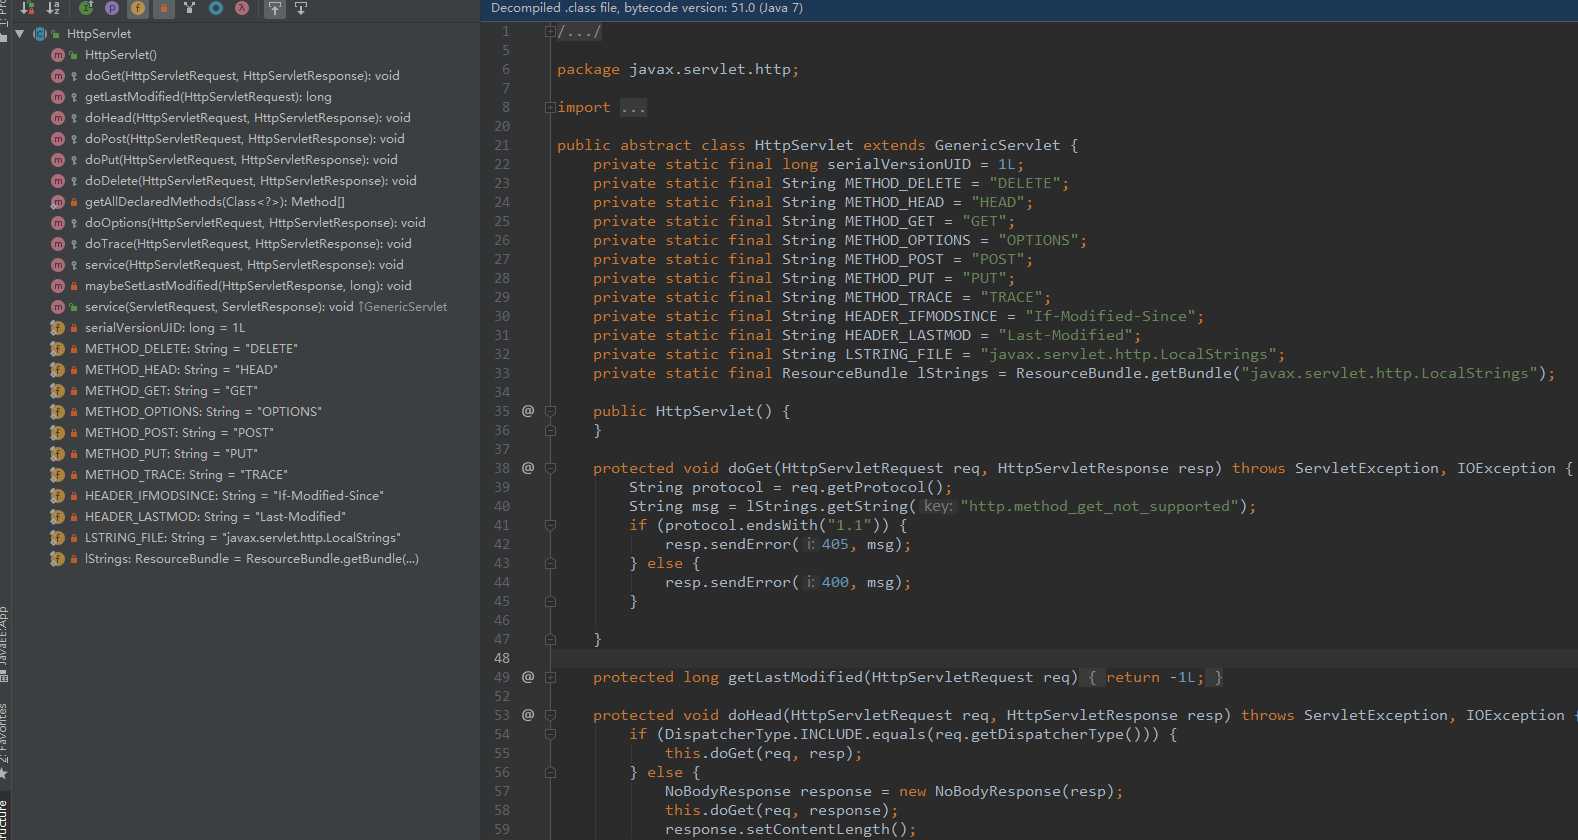Click method icon beside HttpServlet() constructor

click(57, 55)
